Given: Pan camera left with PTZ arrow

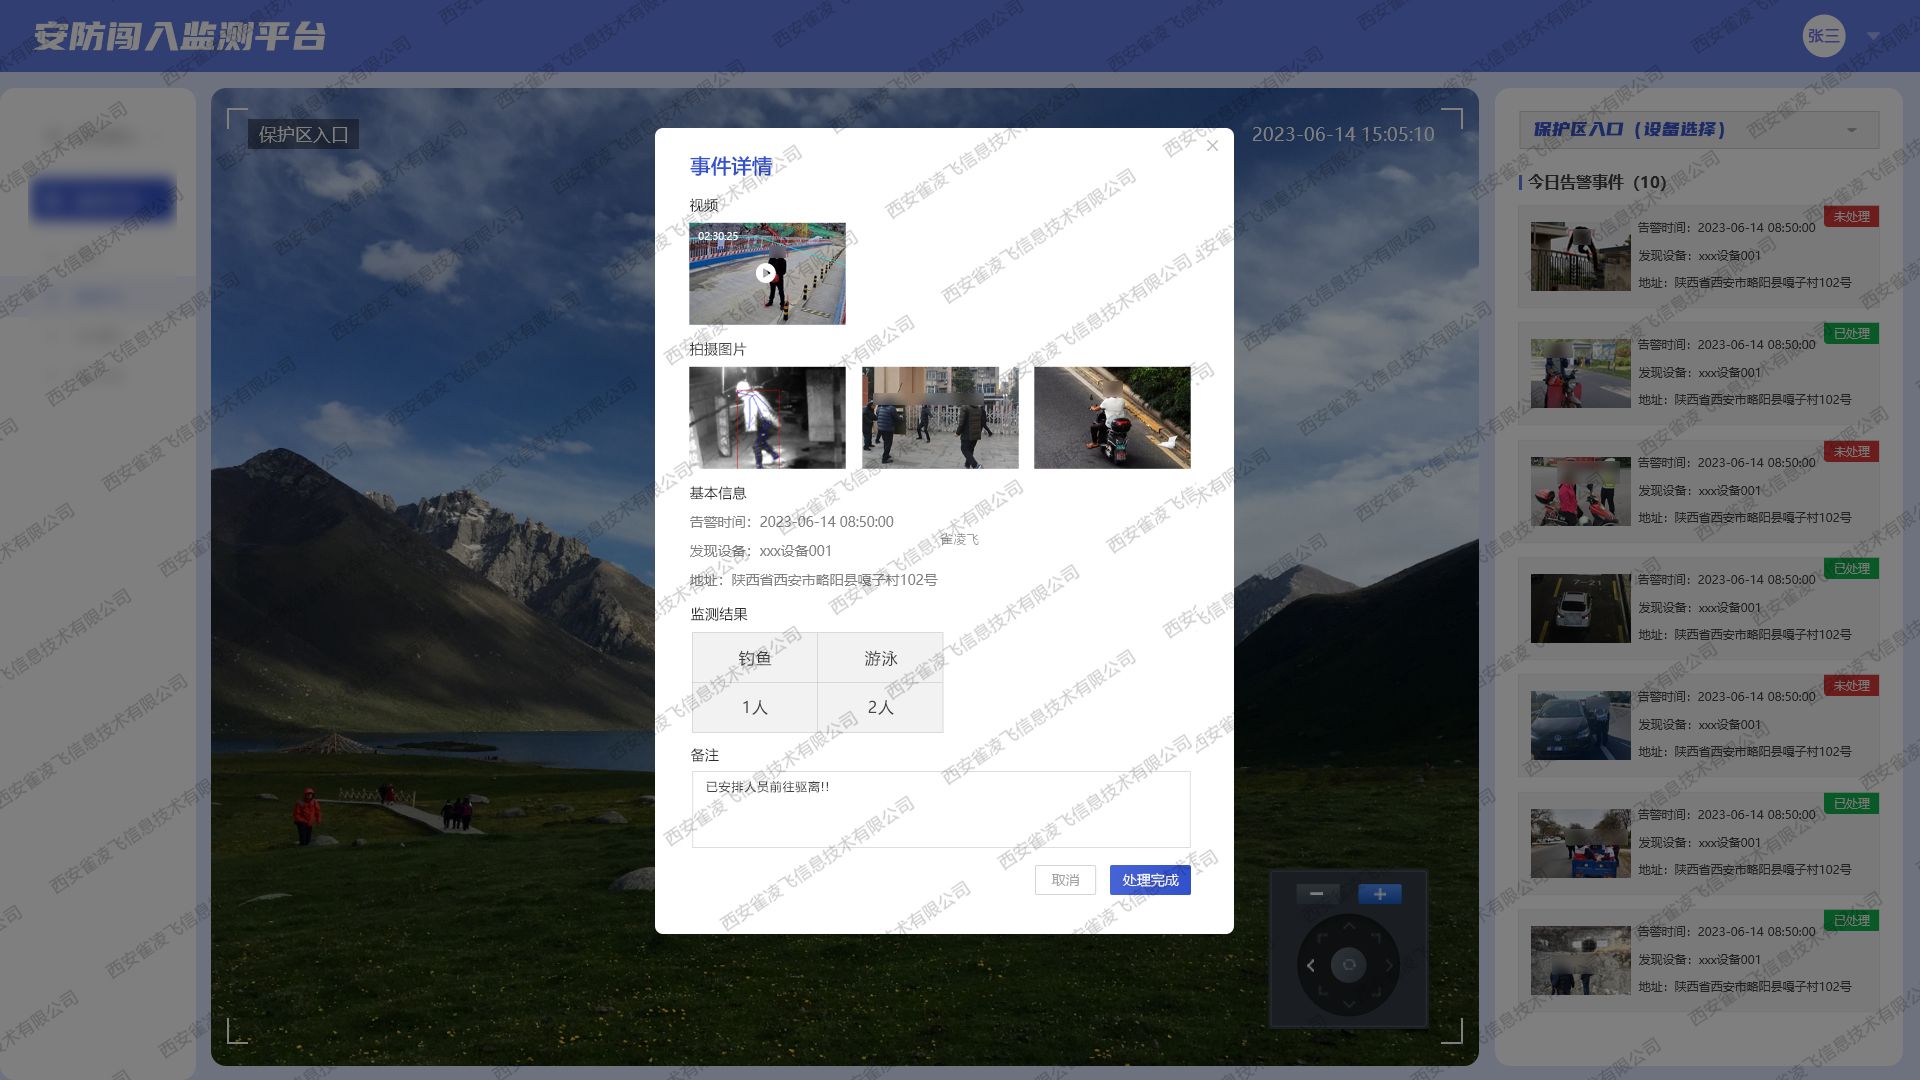Looking at the screenshot, I should 1311,965.
